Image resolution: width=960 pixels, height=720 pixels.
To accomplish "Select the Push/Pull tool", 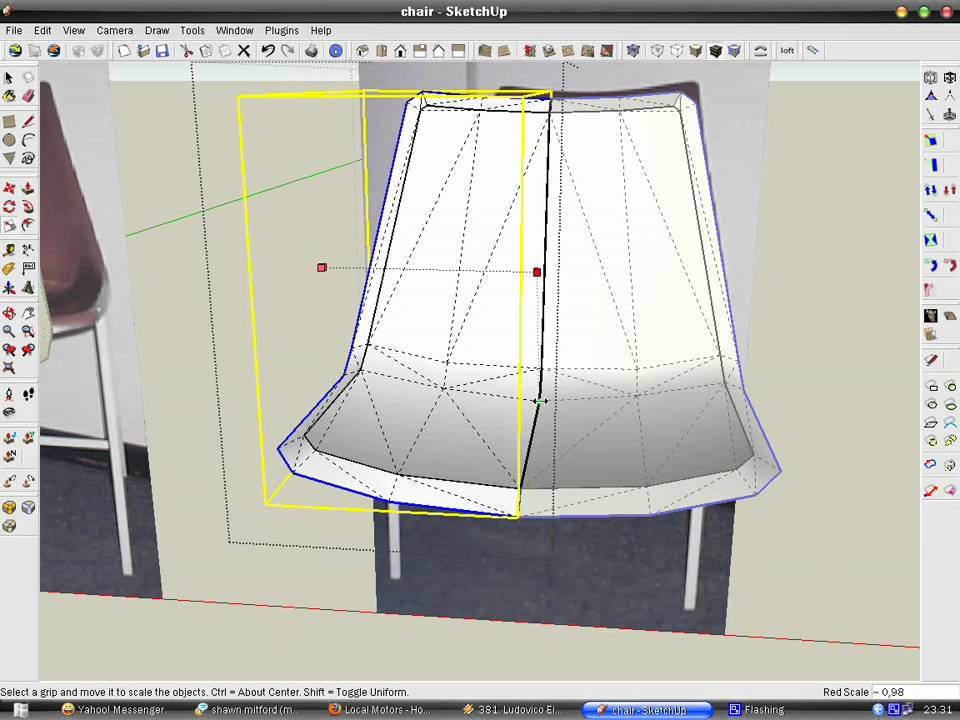I will coord(28,188).
